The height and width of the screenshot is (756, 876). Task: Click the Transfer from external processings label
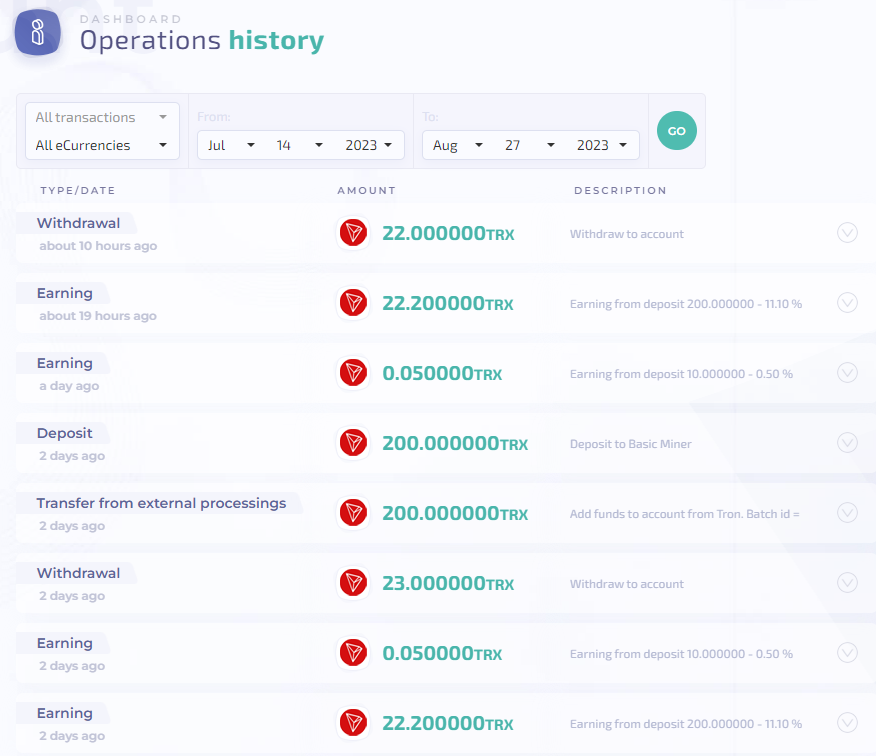(x=161, y=503)
